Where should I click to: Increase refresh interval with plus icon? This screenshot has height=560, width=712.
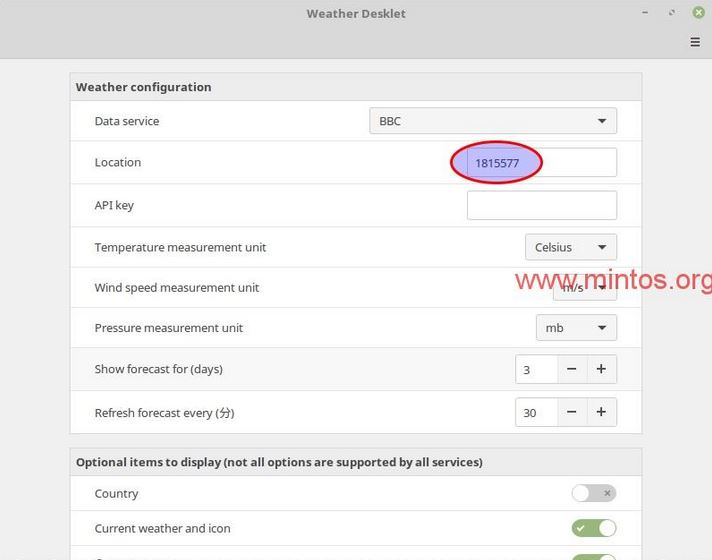601,412
